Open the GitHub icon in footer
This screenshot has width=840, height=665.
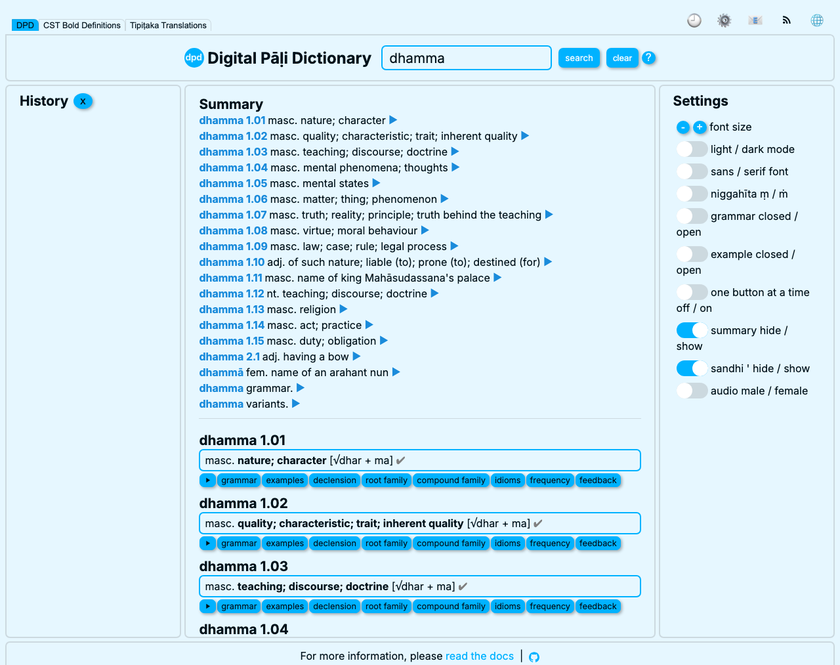point(534,657)
